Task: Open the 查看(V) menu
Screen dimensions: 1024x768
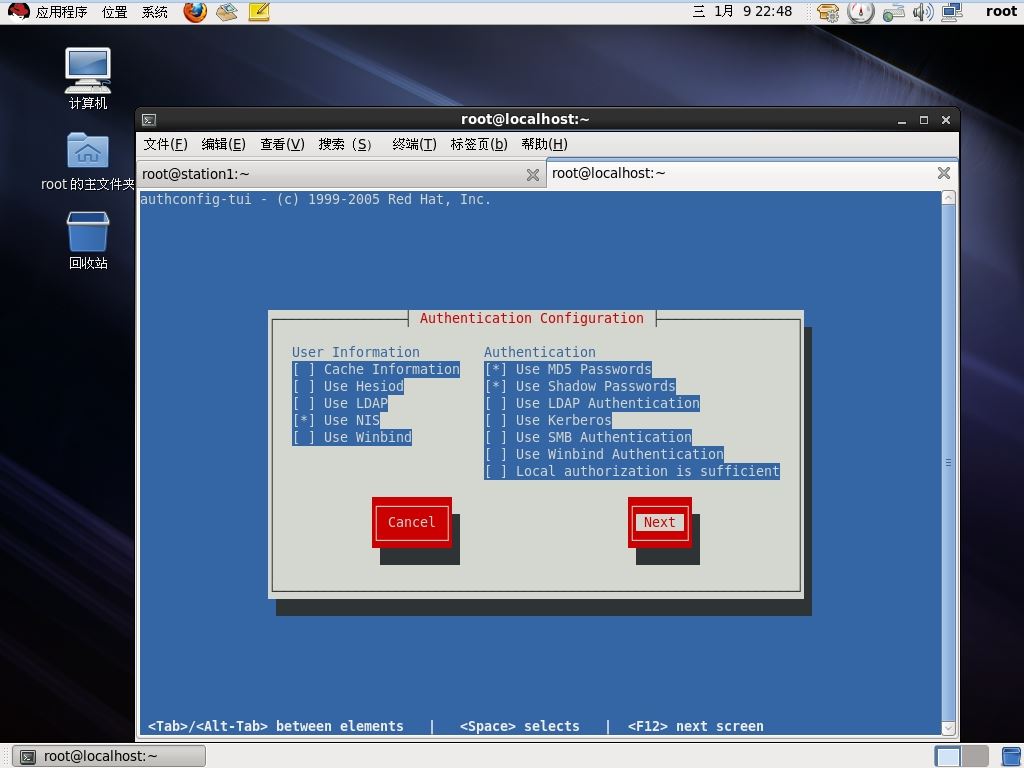Action: [282, 144]
